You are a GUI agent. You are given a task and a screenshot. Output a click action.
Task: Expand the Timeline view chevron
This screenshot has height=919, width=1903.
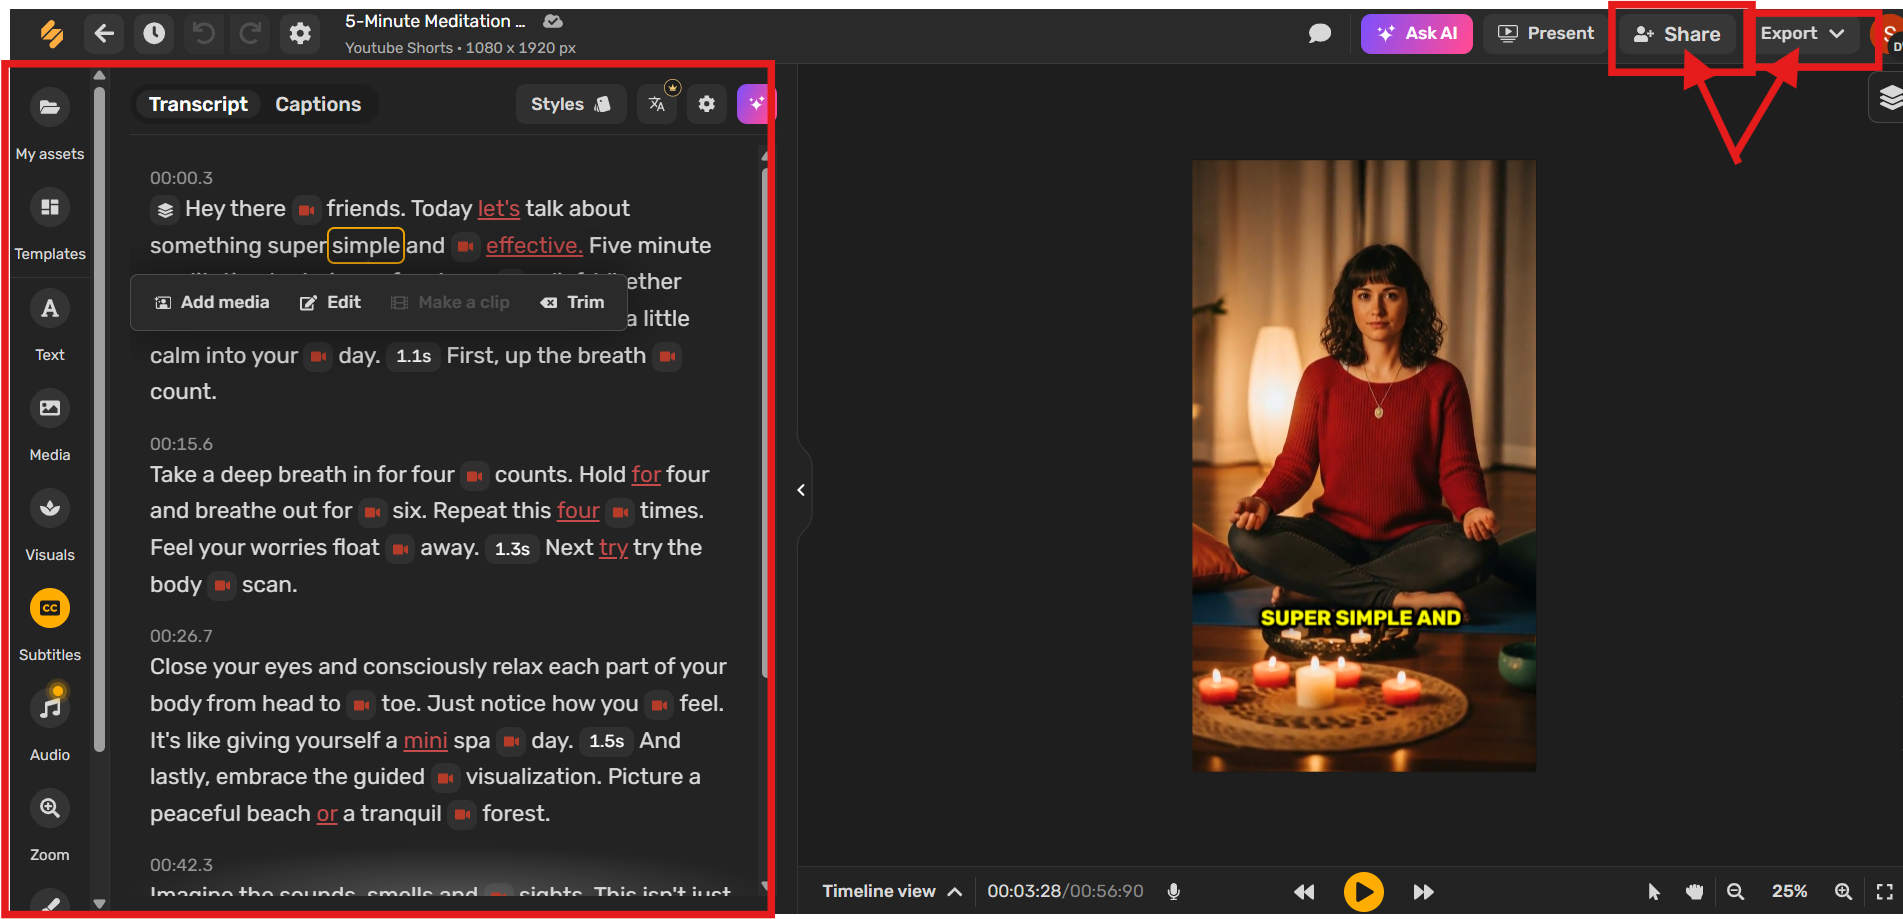(x=955, y=891)
